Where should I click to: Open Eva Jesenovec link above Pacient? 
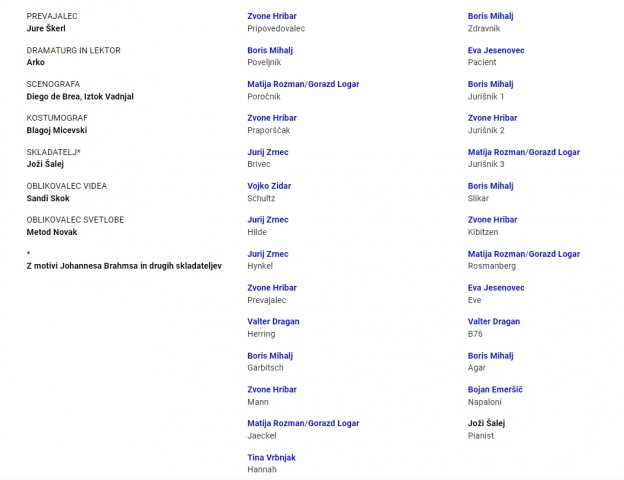coord(496,51)
